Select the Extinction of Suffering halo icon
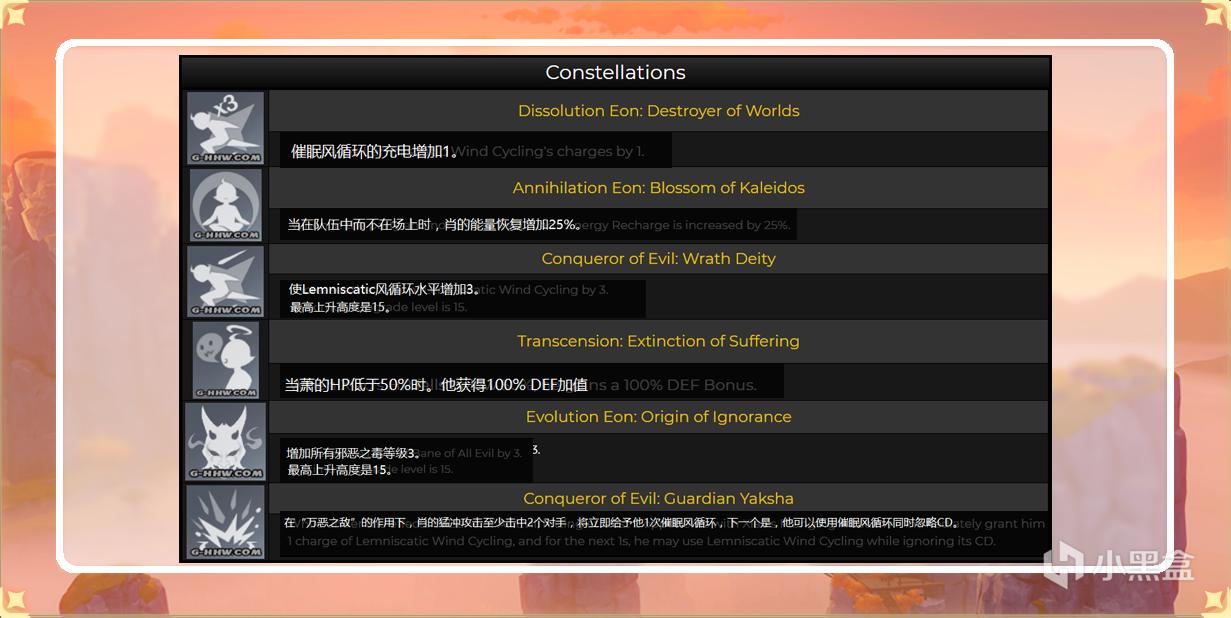This screenshot has width=1231, height=618. point(225,360)
